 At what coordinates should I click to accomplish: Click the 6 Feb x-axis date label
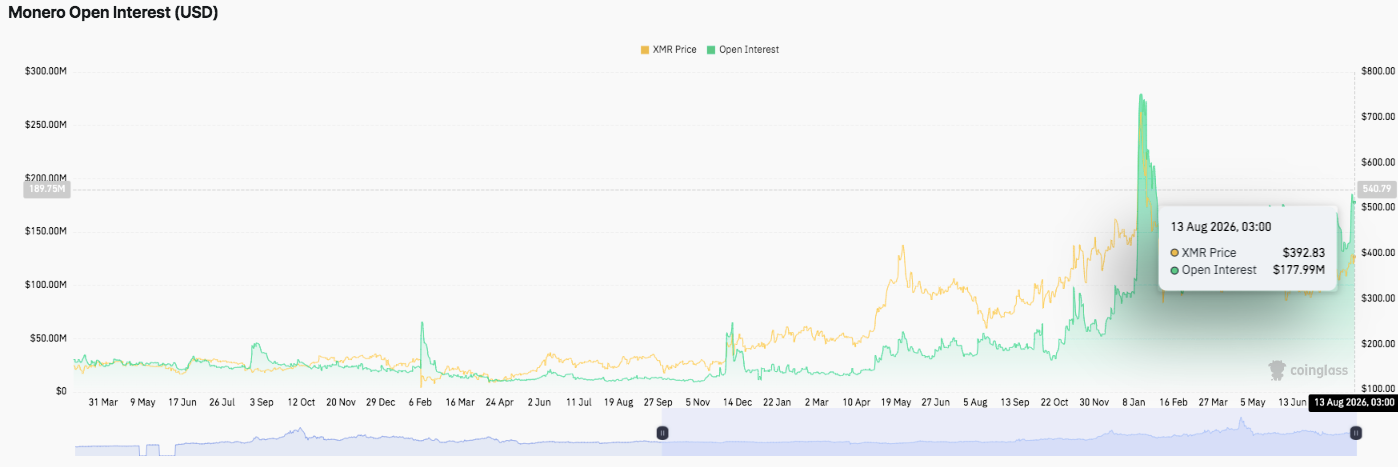(422, 402)
